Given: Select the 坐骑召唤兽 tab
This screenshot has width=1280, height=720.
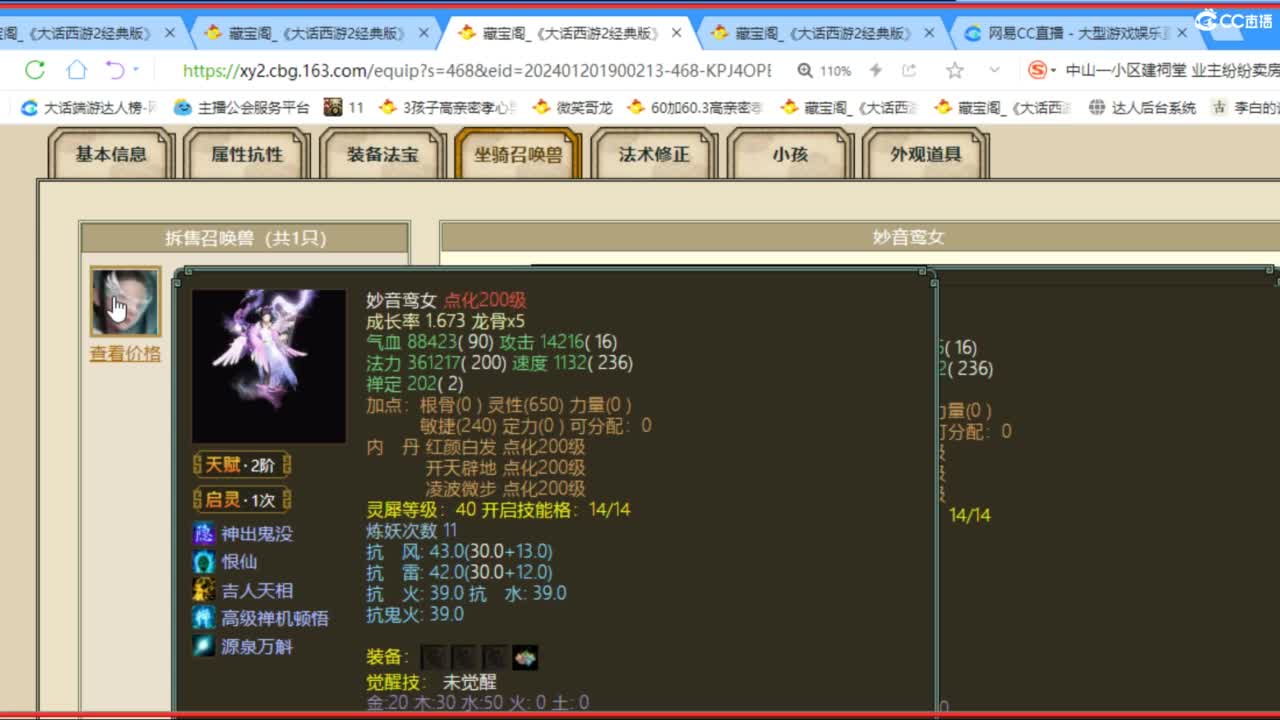Looking at the screenshot, I should [518, 154].
